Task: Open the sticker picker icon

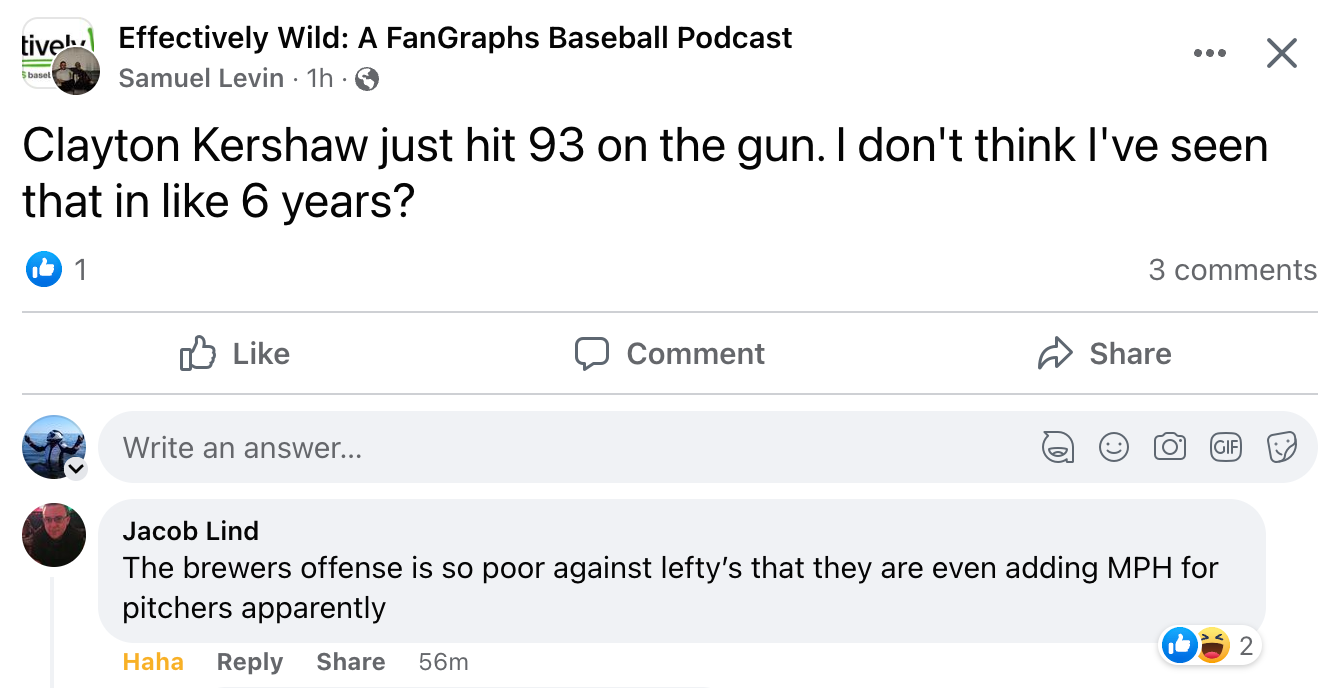Action: 1281,447
